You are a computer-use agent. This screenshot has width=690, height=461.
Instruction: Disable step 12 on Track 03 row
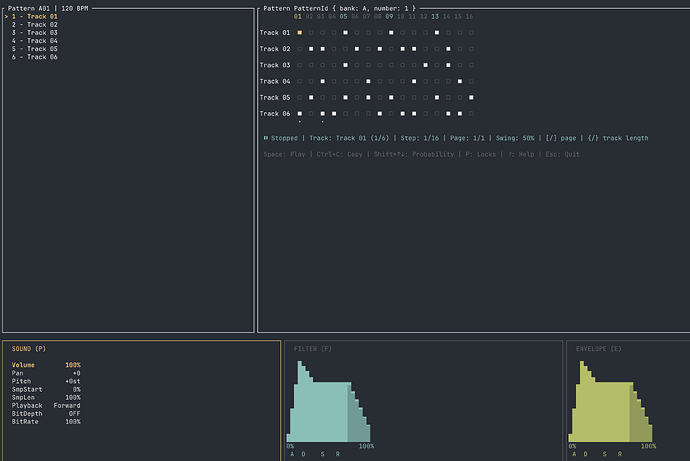(x=426, y=65)
